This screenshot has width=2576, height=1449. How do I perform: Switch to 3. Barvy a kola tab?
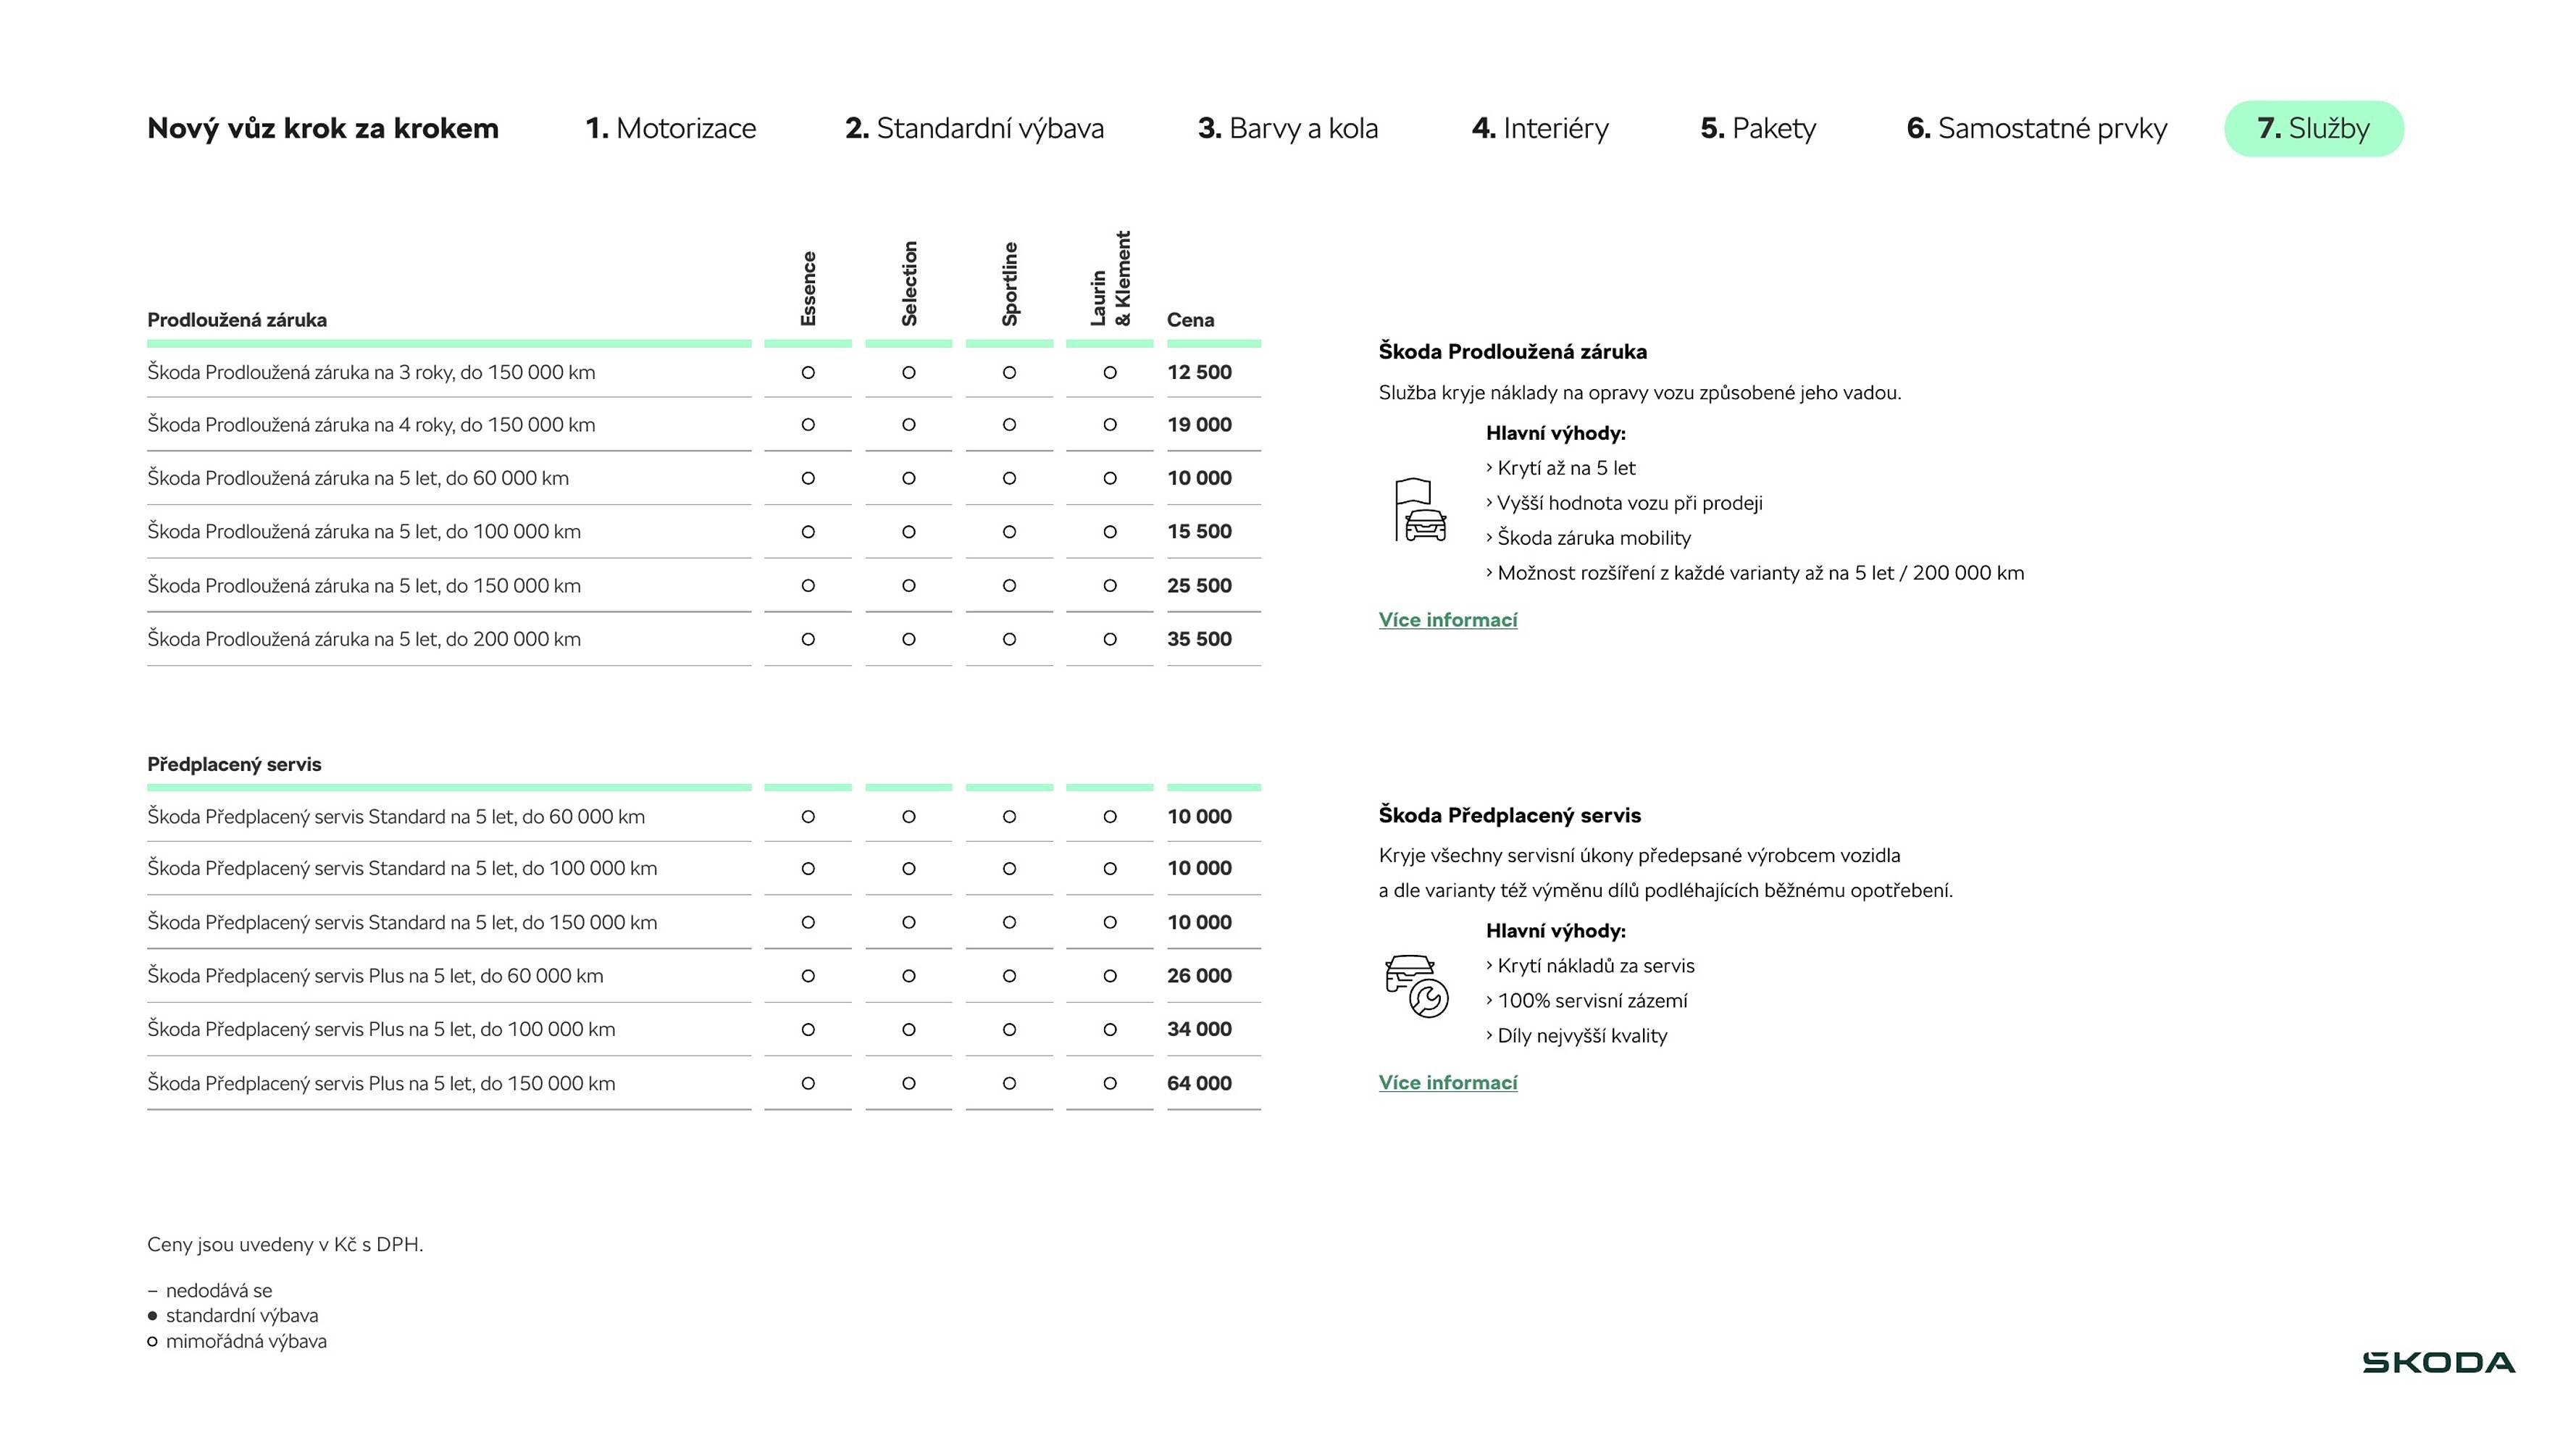click(x=1287, y=128)
